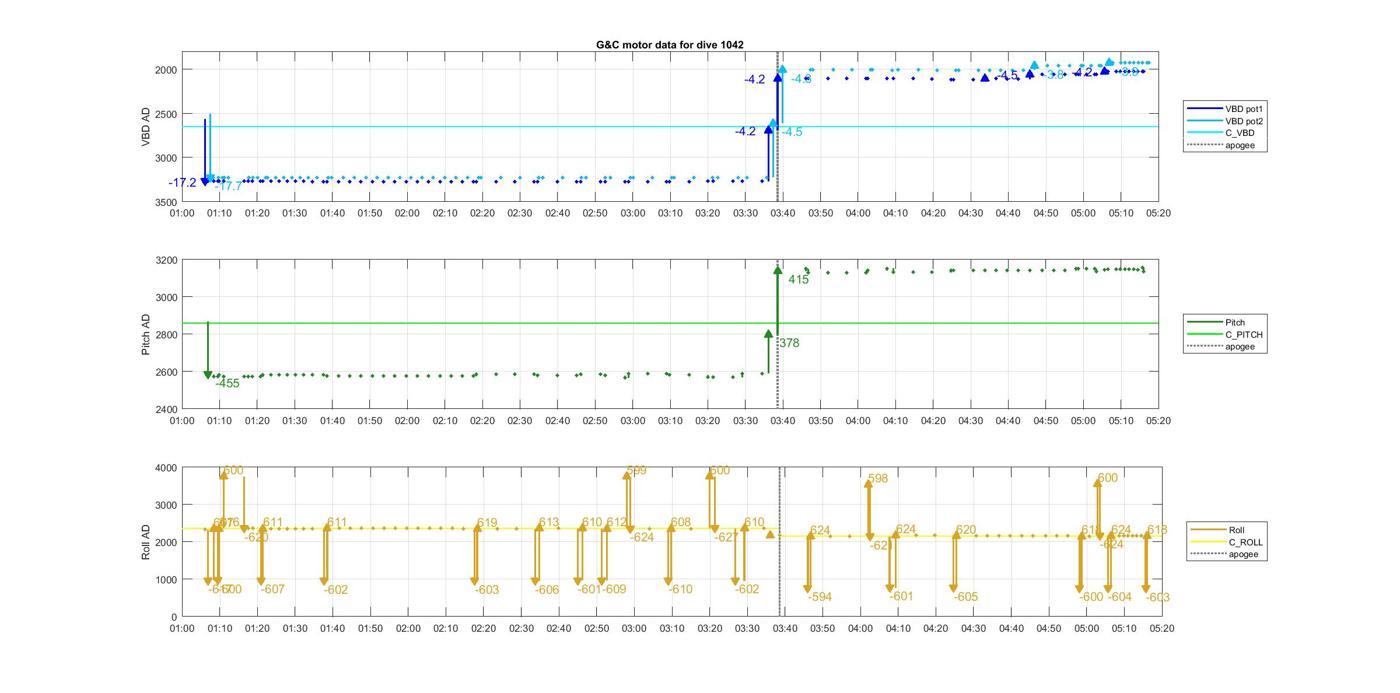Click the "620" label in the Roll plot
Screen dimensions: 1400x693
pos(966,530)
